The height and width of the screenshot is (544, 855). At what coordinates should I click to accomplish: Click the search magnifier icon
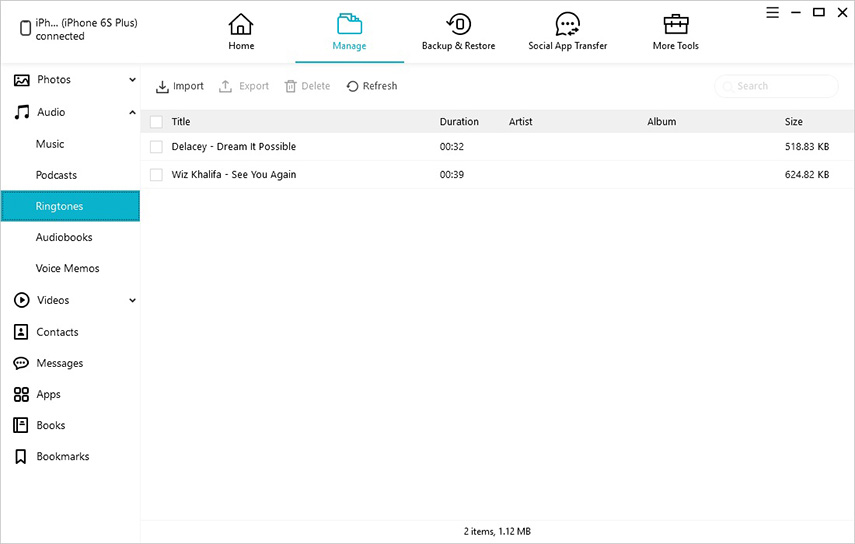click(x=727, y=86)
